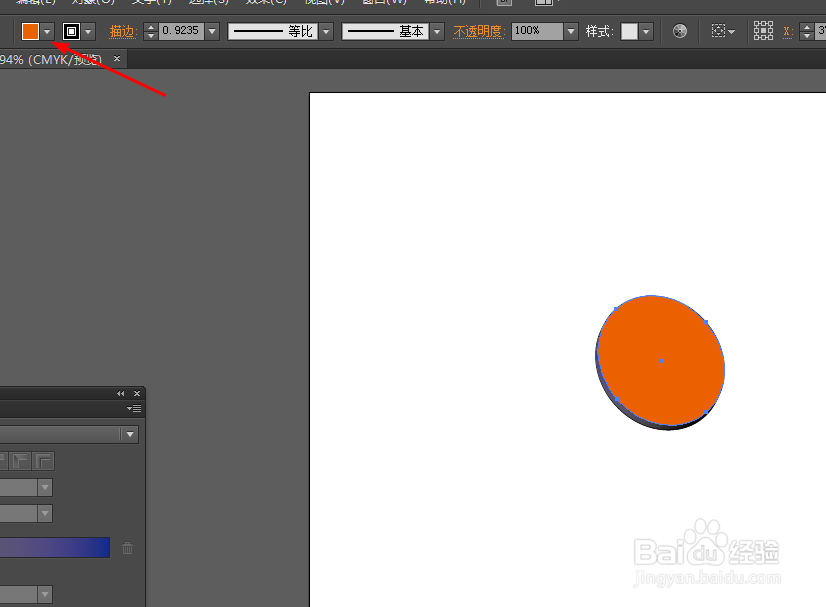The height and width of the screenshot is (607, 826).
Task: Click the Recolor Artwork wheel icon
Action: (x=680, y=31)
